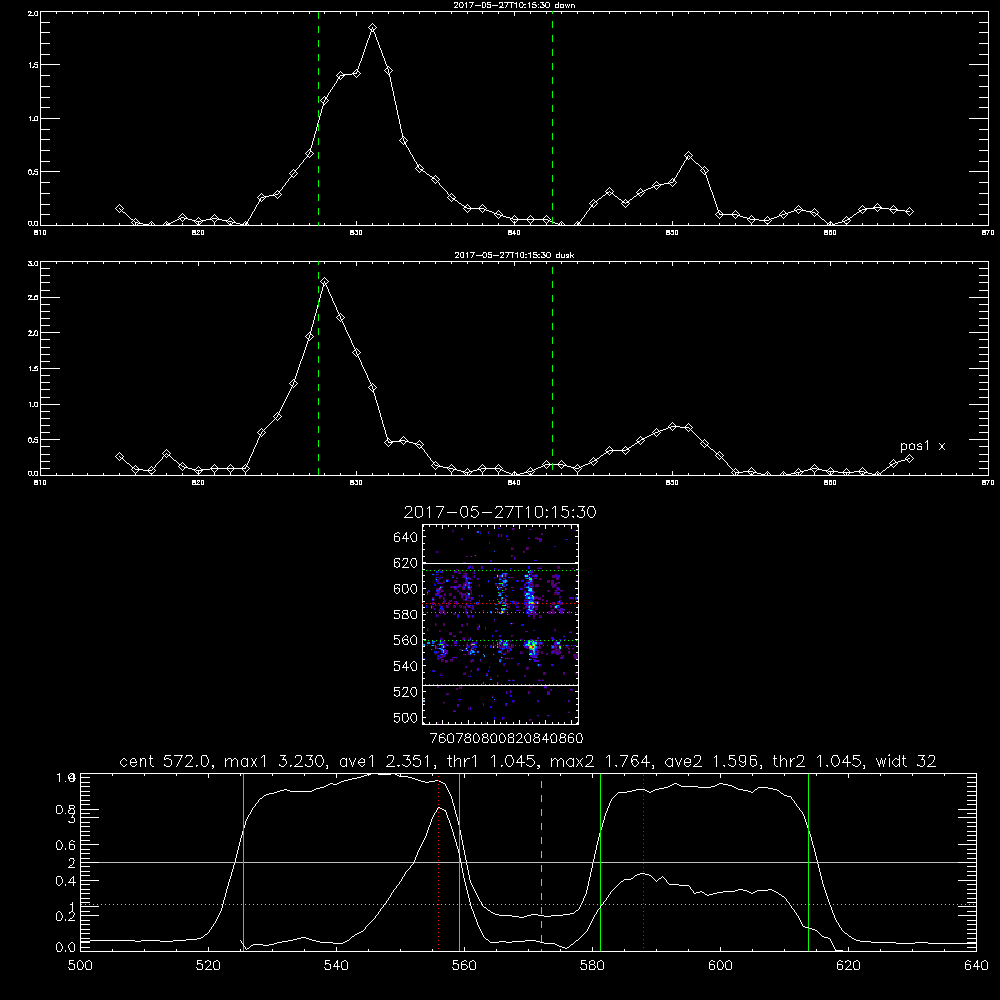Click the '600' x-axis label of bottom plot
This screenshot has height=1000, width=1000.
[720, 966]
